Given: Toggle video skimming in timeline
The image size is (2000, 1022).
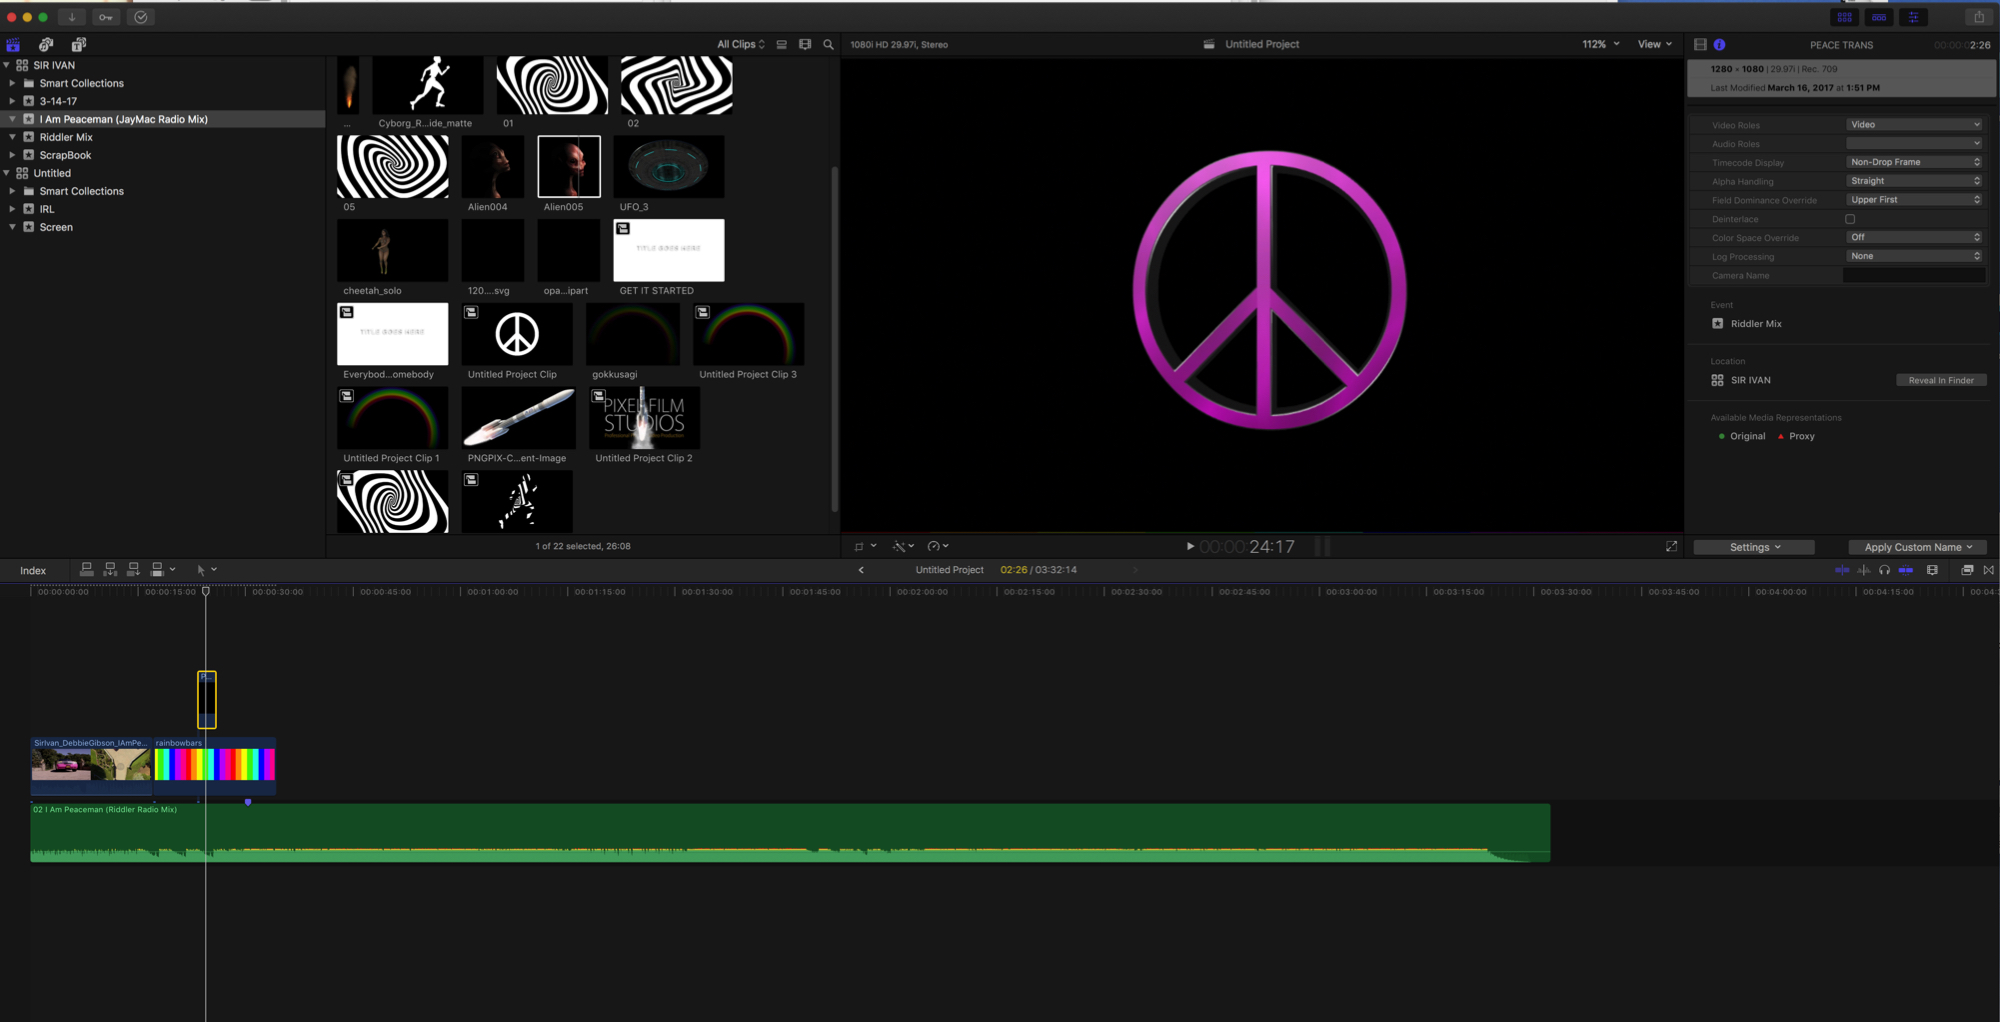Looking at the screenshot, I should (x=1842, y=570).
